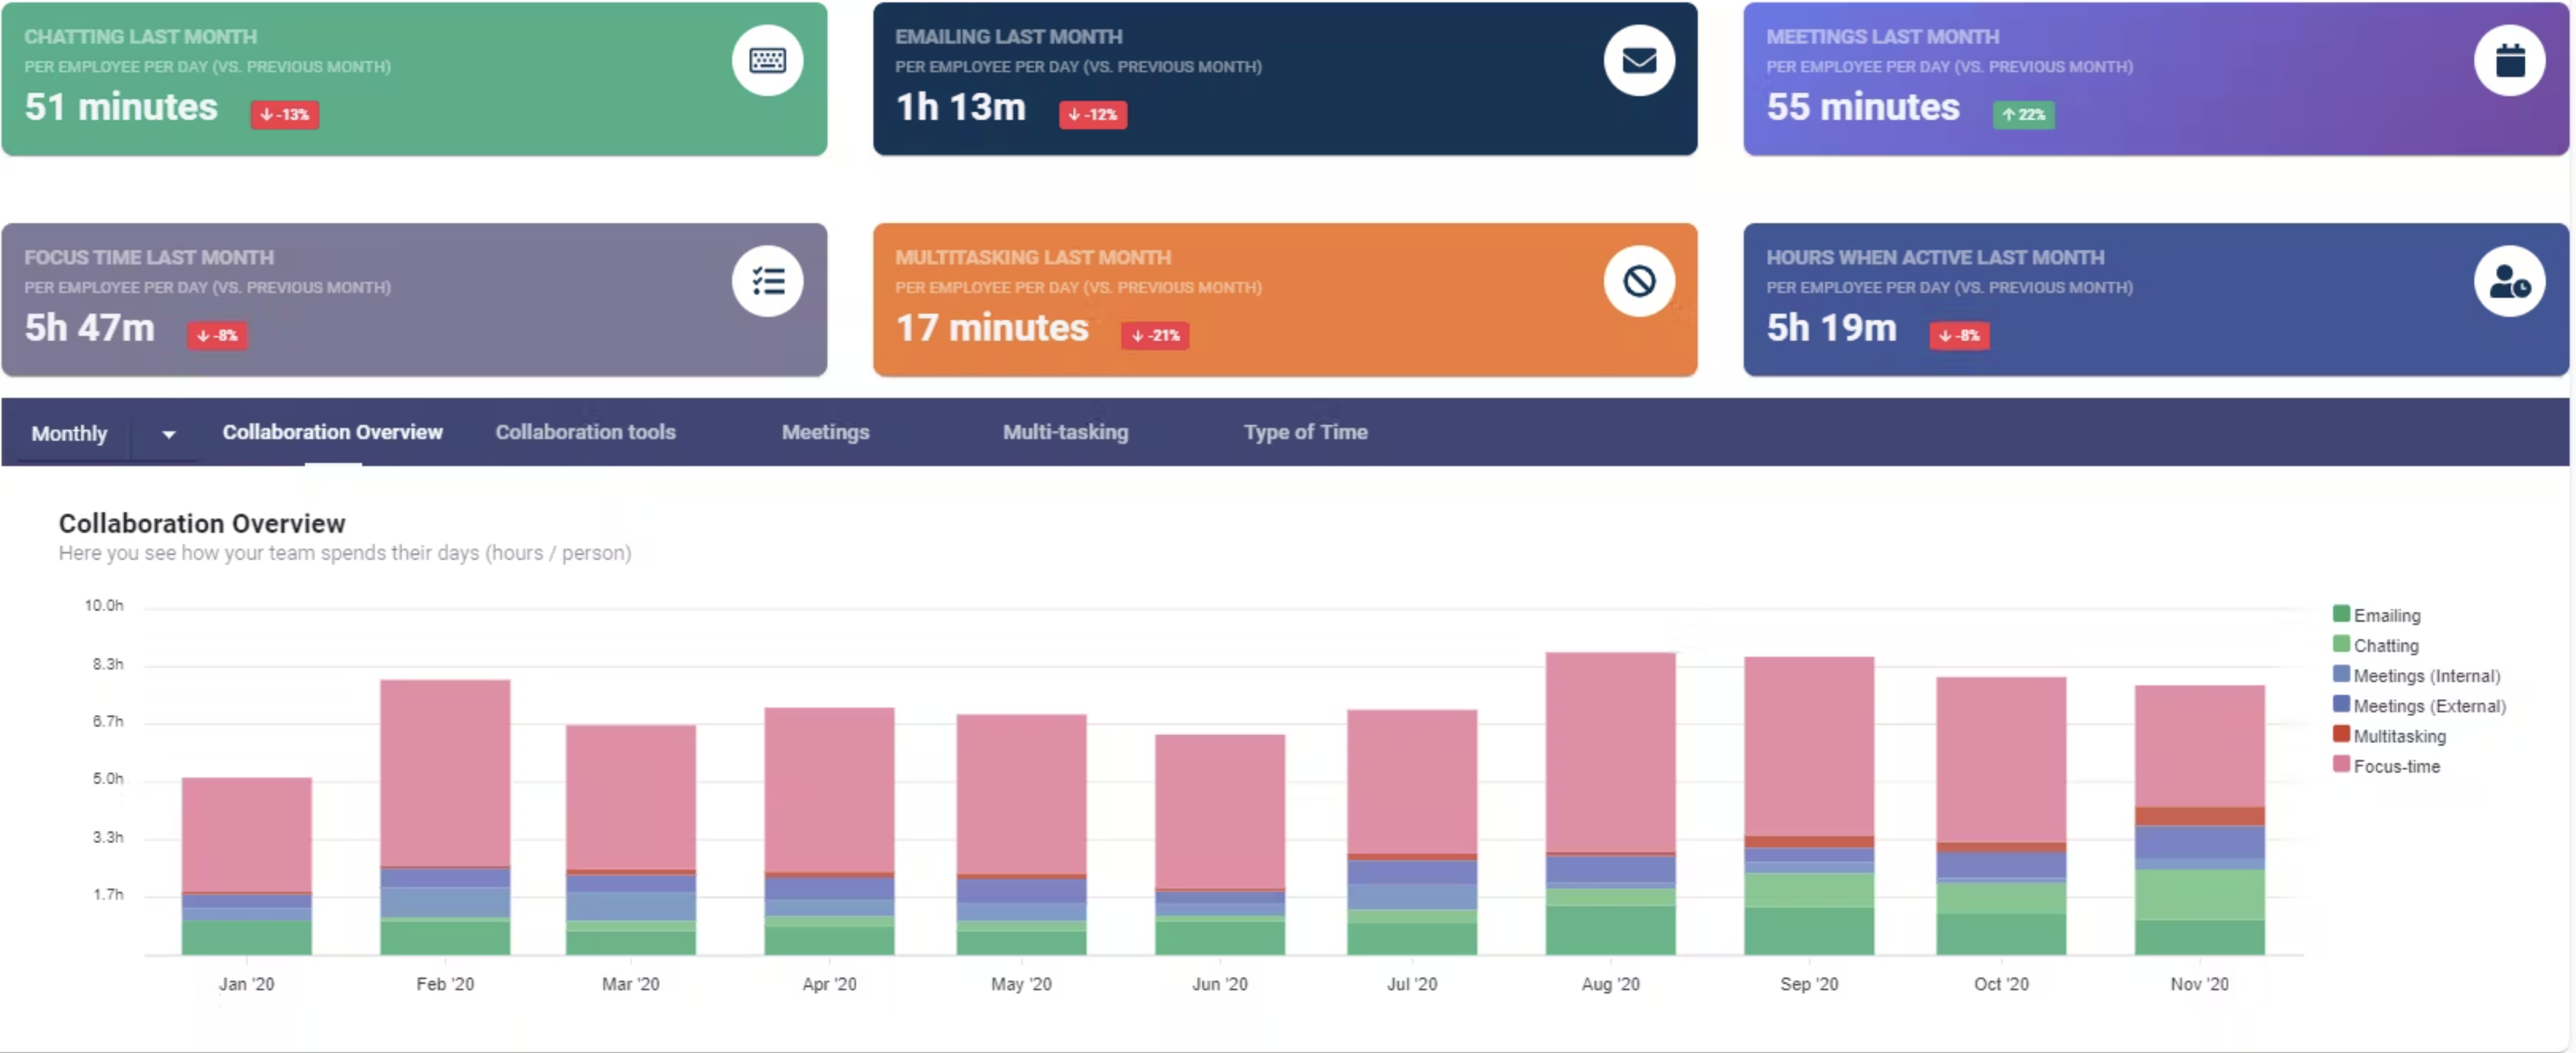Click the red -13% chatting change badge
The image size is (2576, 1053).
tap(285, 115)
